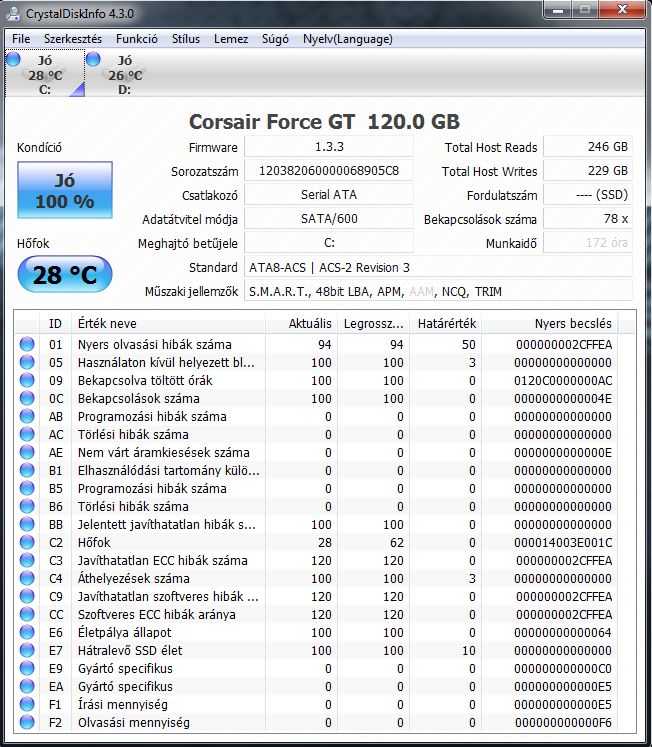Open the Súgó menu

pos(275,39)
